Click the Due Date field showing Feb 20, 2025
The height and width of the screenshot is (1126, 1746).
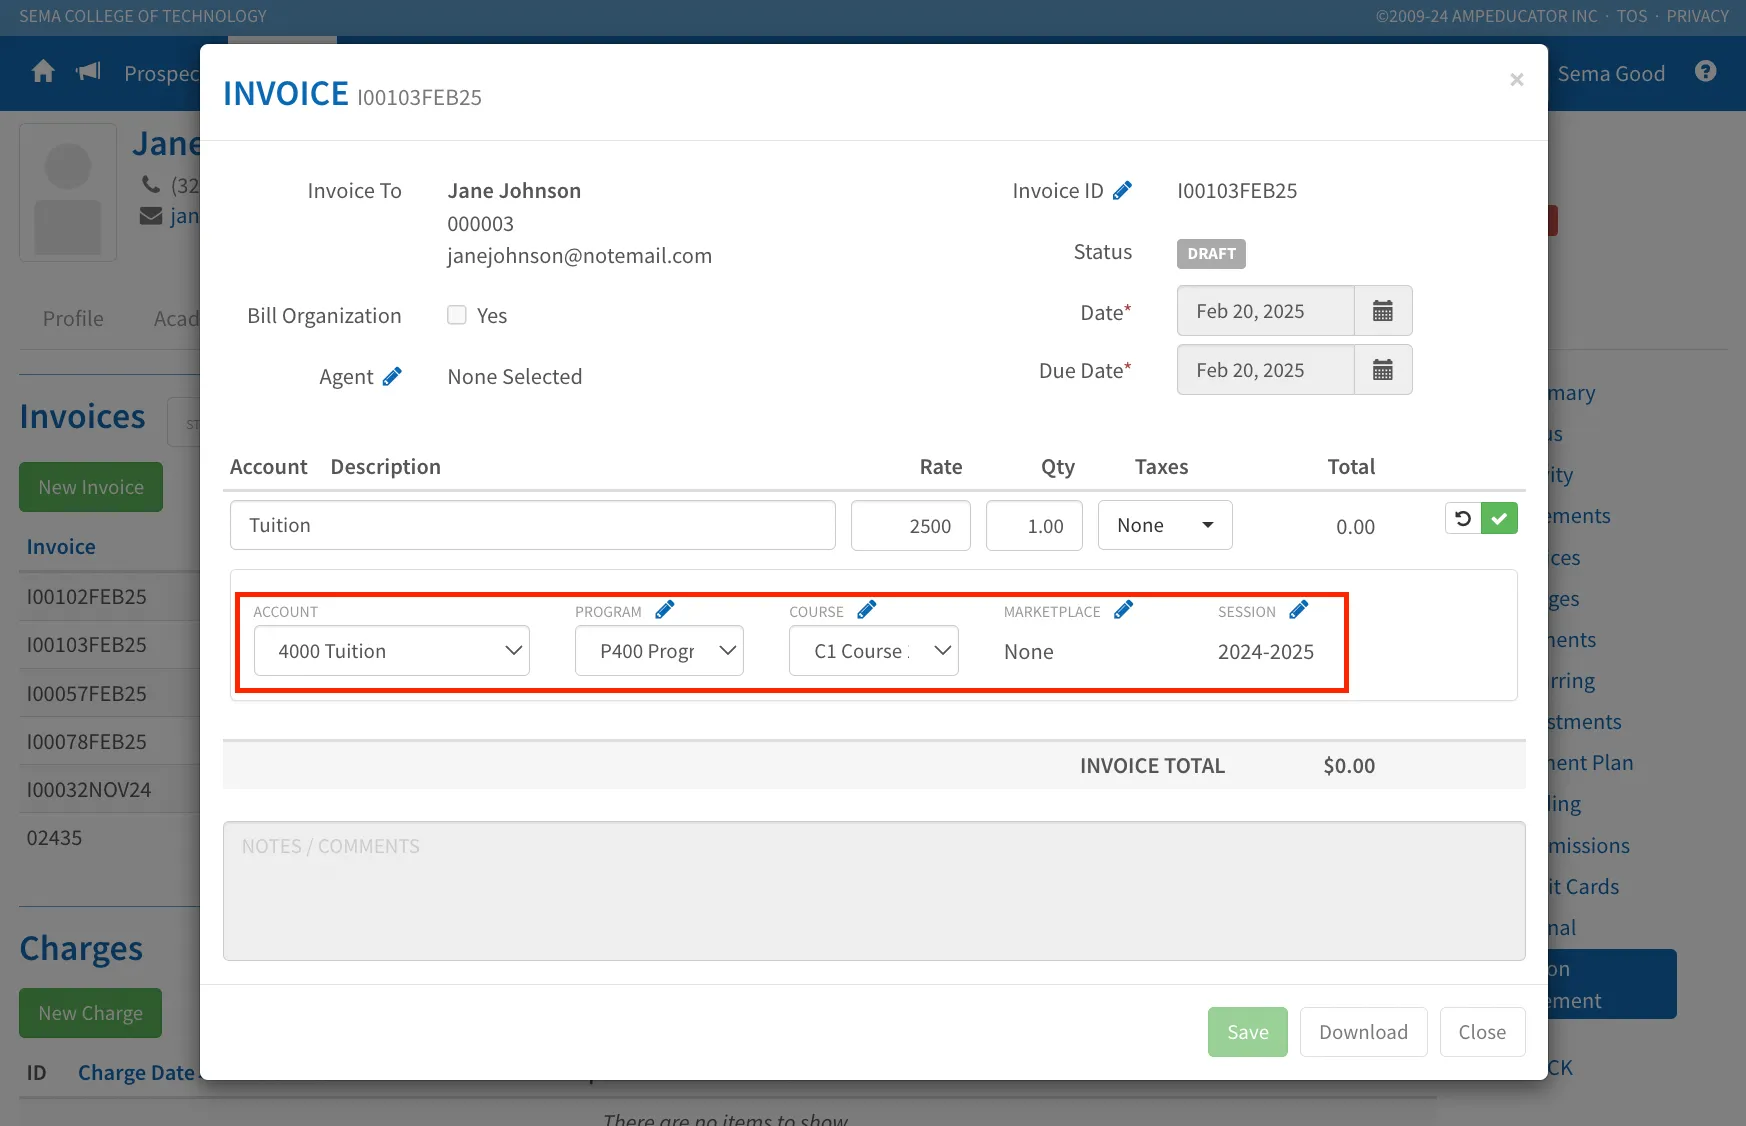tap(1266, 370)
